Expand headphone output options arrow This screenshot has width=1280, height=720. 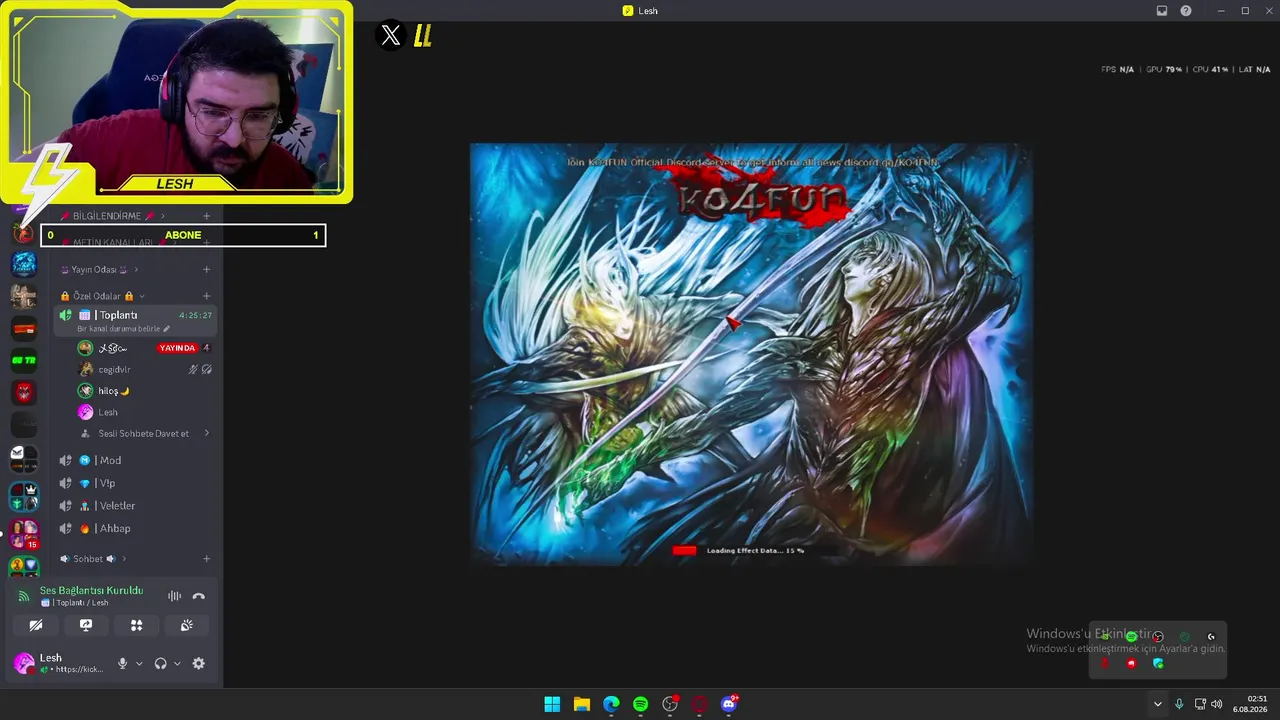click(x=177, y=663)
